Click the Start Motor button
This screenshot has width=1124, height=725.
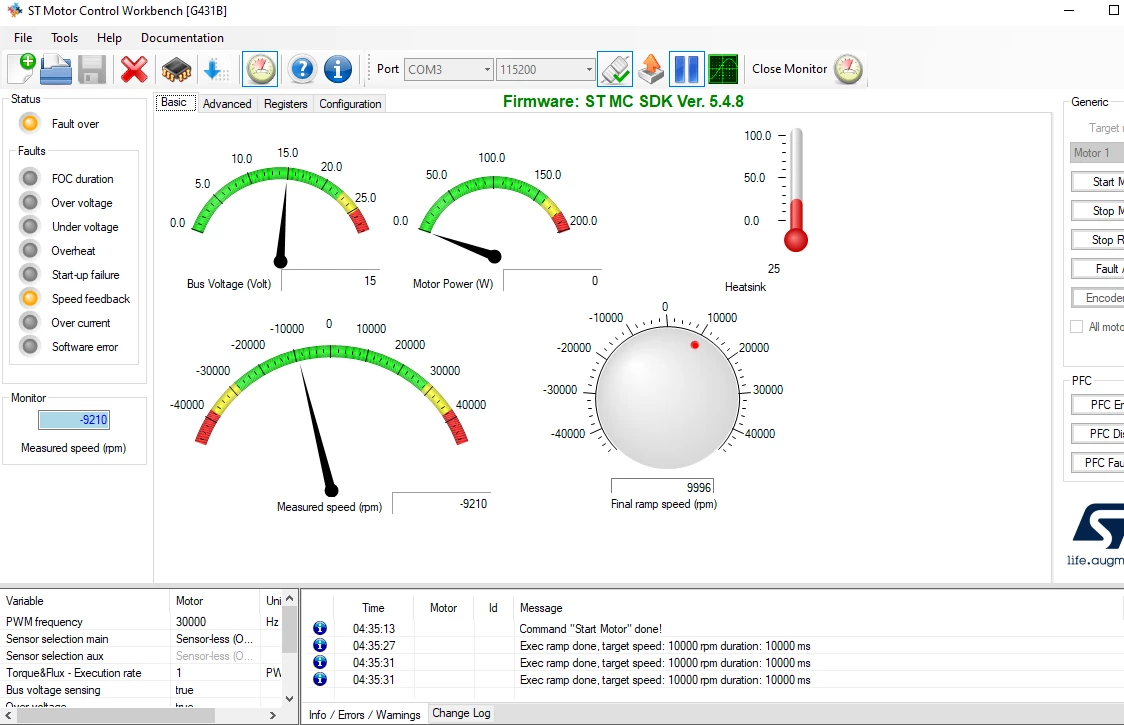(1097, 182)
